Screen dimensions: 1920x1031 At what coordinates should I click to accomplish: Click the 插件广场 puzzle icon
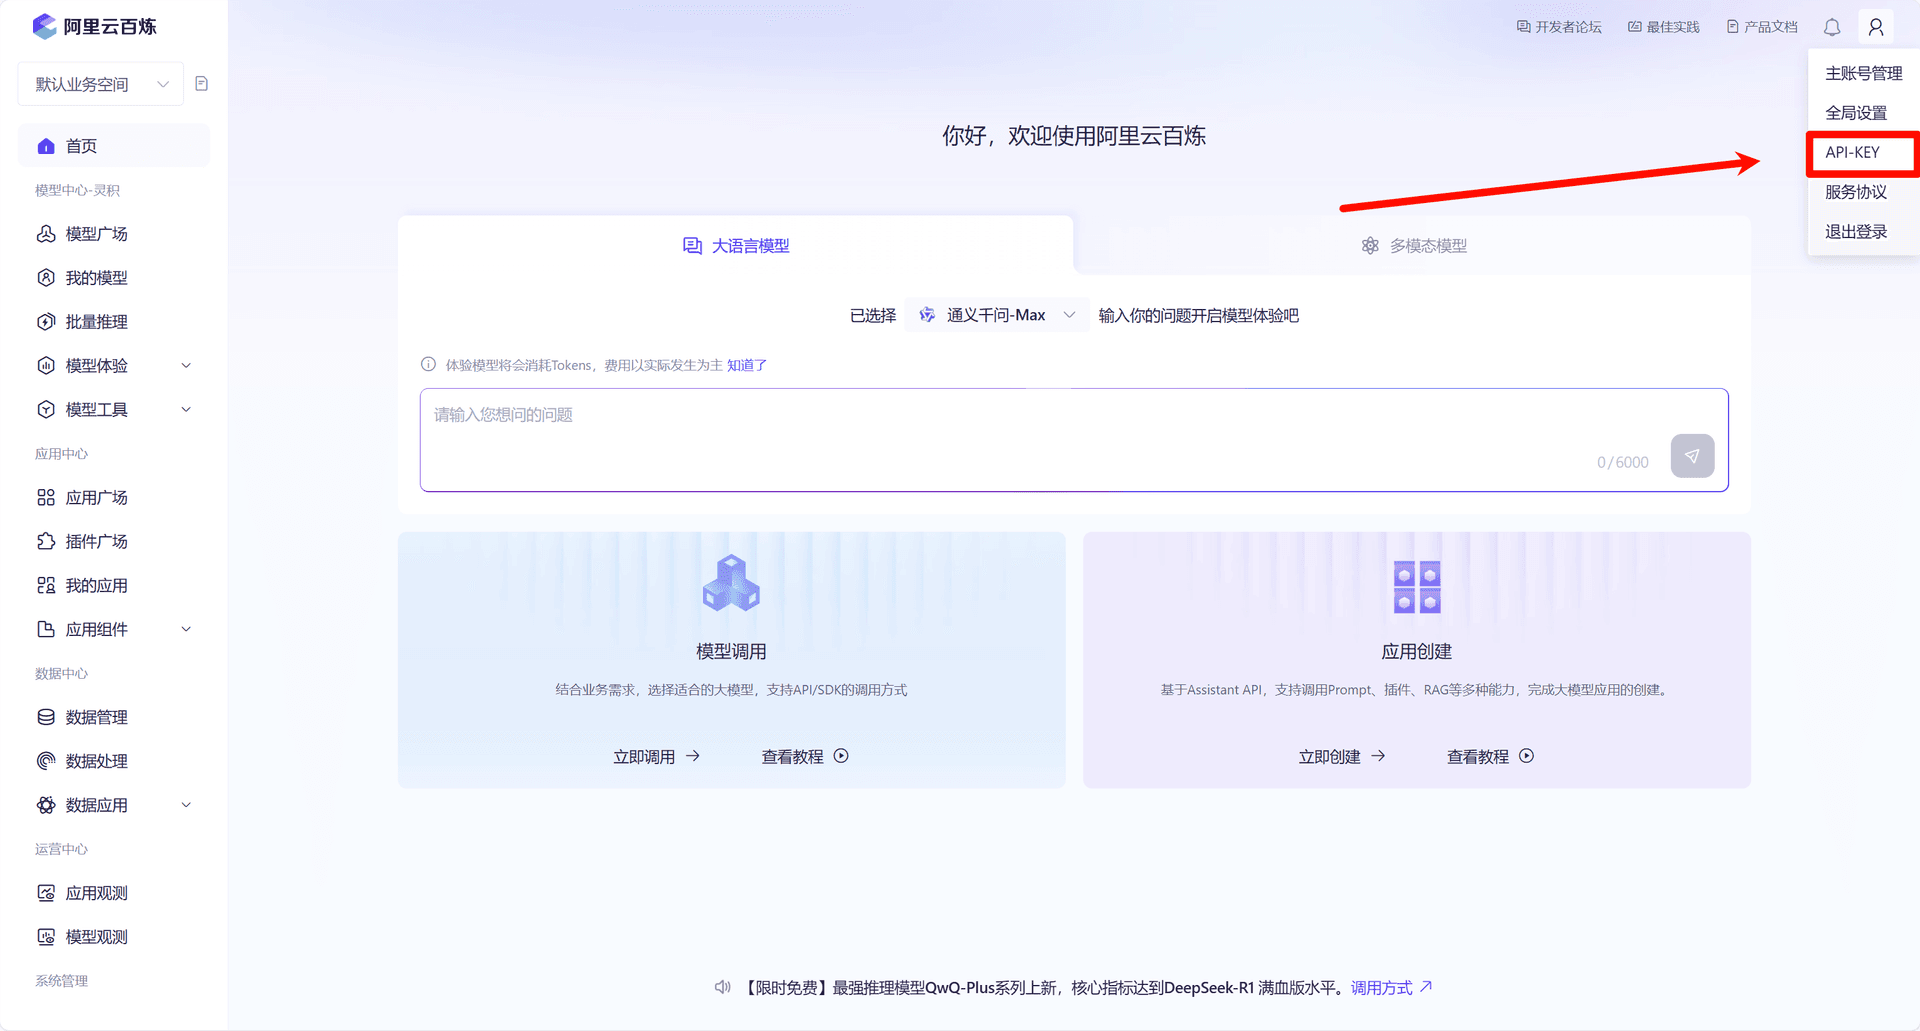click(46, 542)
